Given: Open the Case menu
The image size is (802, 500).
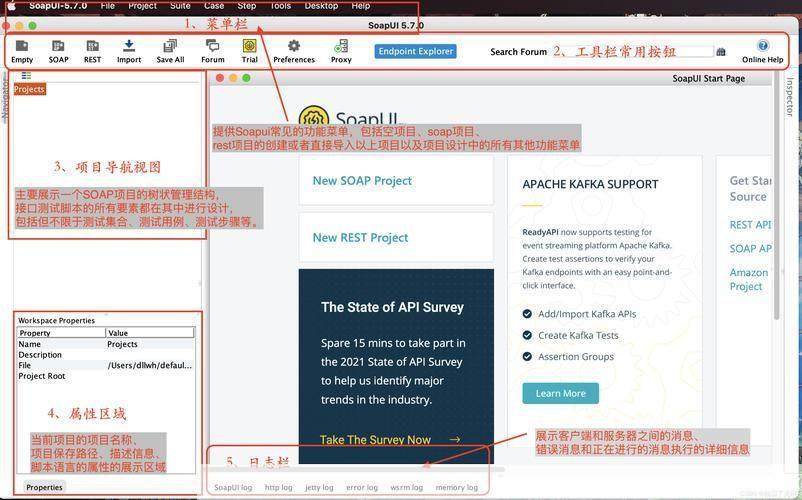Looking at the screenshot, I should click(x=214, y=6).
